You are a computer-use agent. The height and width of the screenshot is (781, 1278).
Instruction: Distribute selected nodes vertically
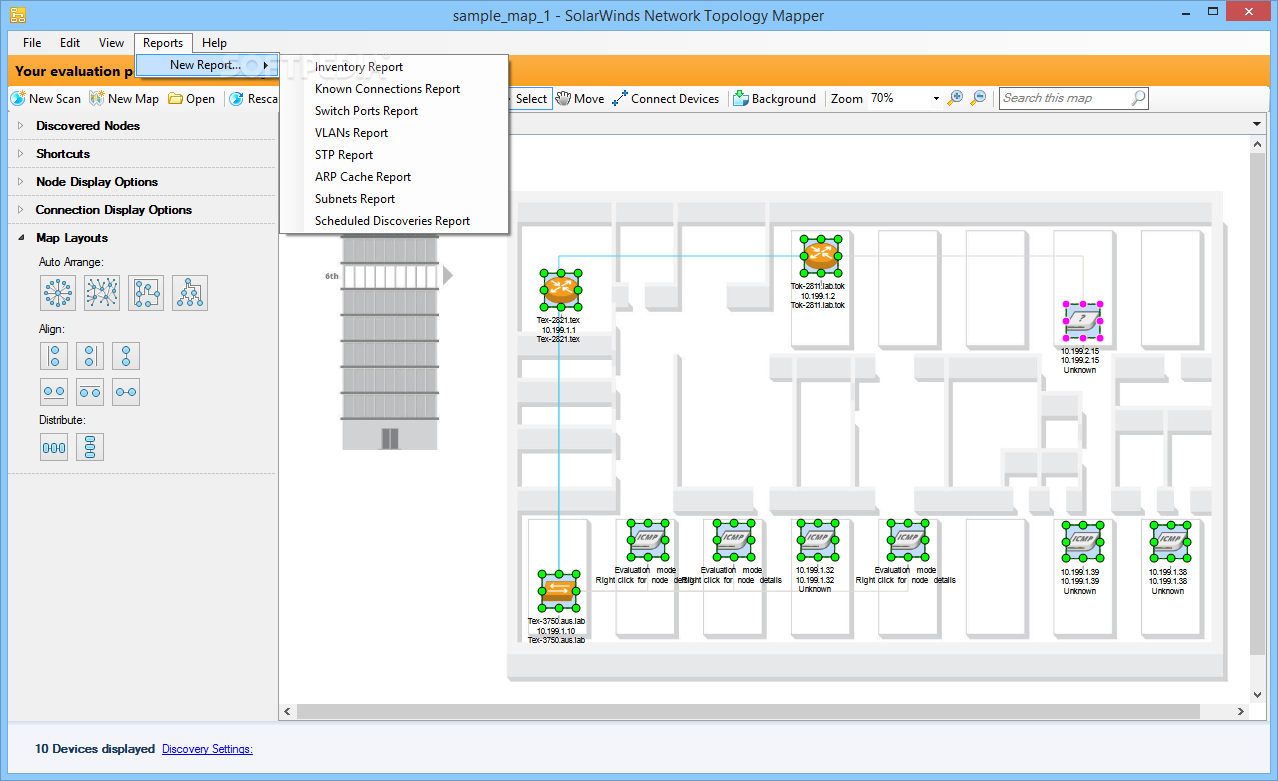(90, 447)
